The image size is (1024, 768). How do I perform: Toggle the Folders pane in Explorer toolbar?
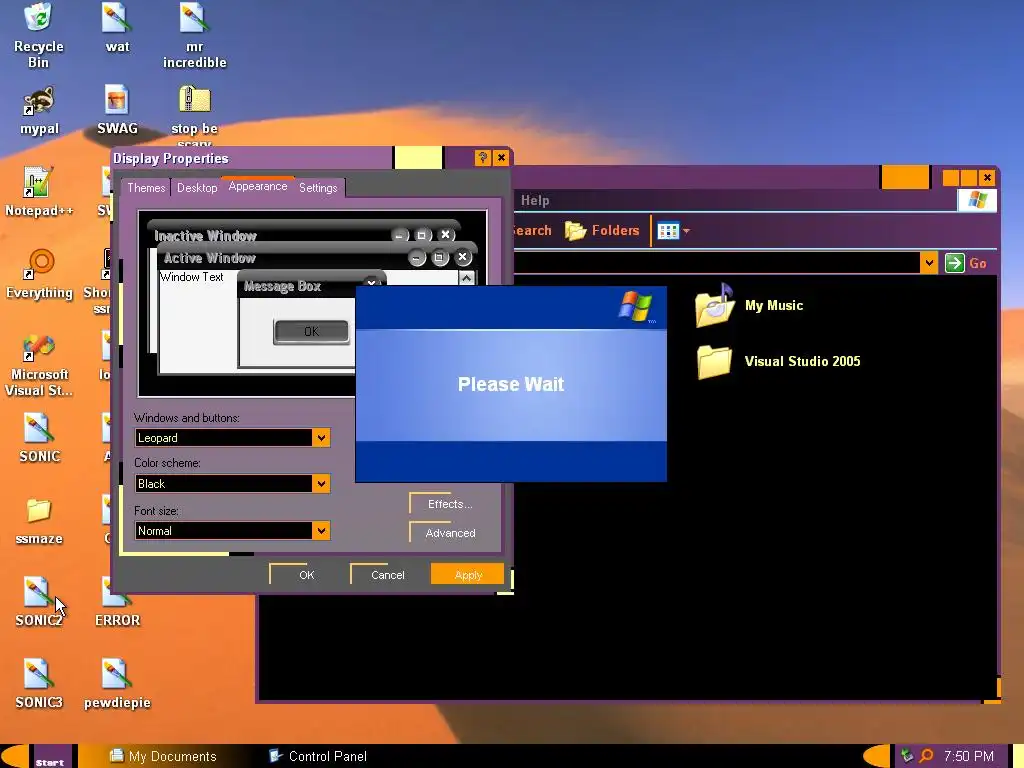tap(602, 231)
